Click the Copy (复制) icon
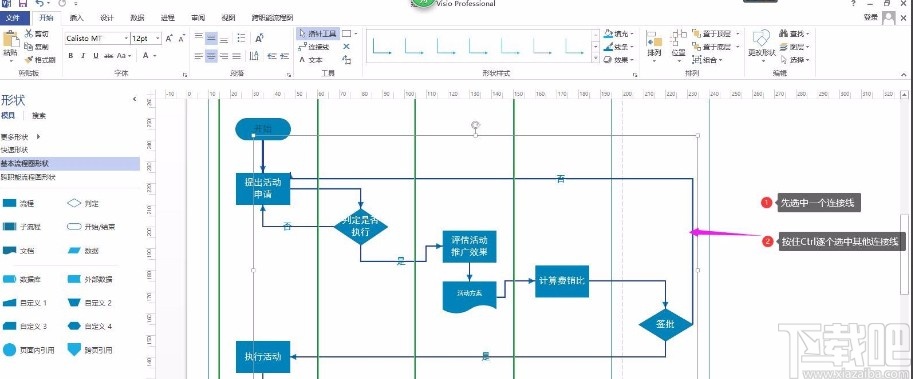 [x=29, y=47]
